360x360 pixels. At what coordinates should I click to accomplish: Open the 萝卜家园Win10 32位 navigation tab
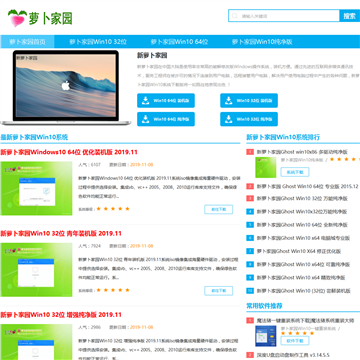[98, 42]
